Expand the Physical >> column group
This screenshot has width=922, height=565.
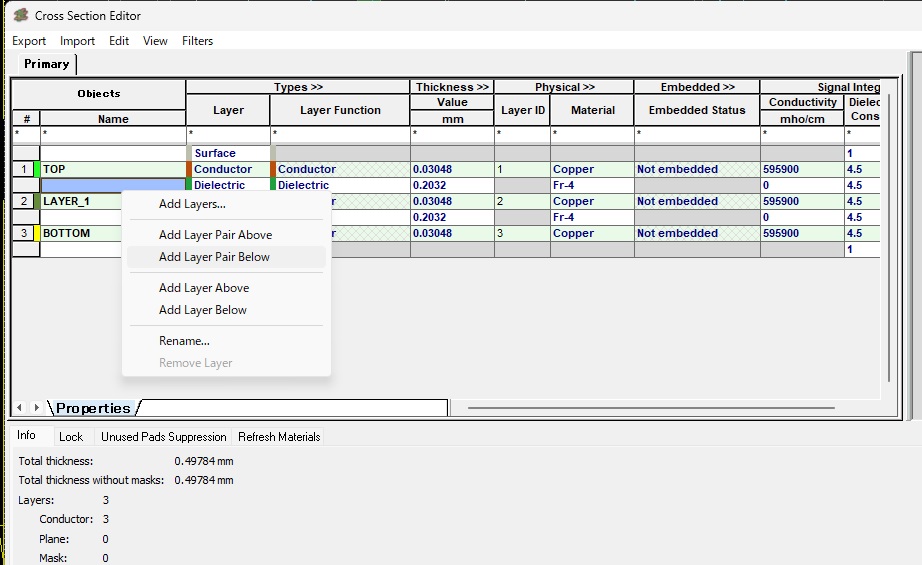coord(564,87)
